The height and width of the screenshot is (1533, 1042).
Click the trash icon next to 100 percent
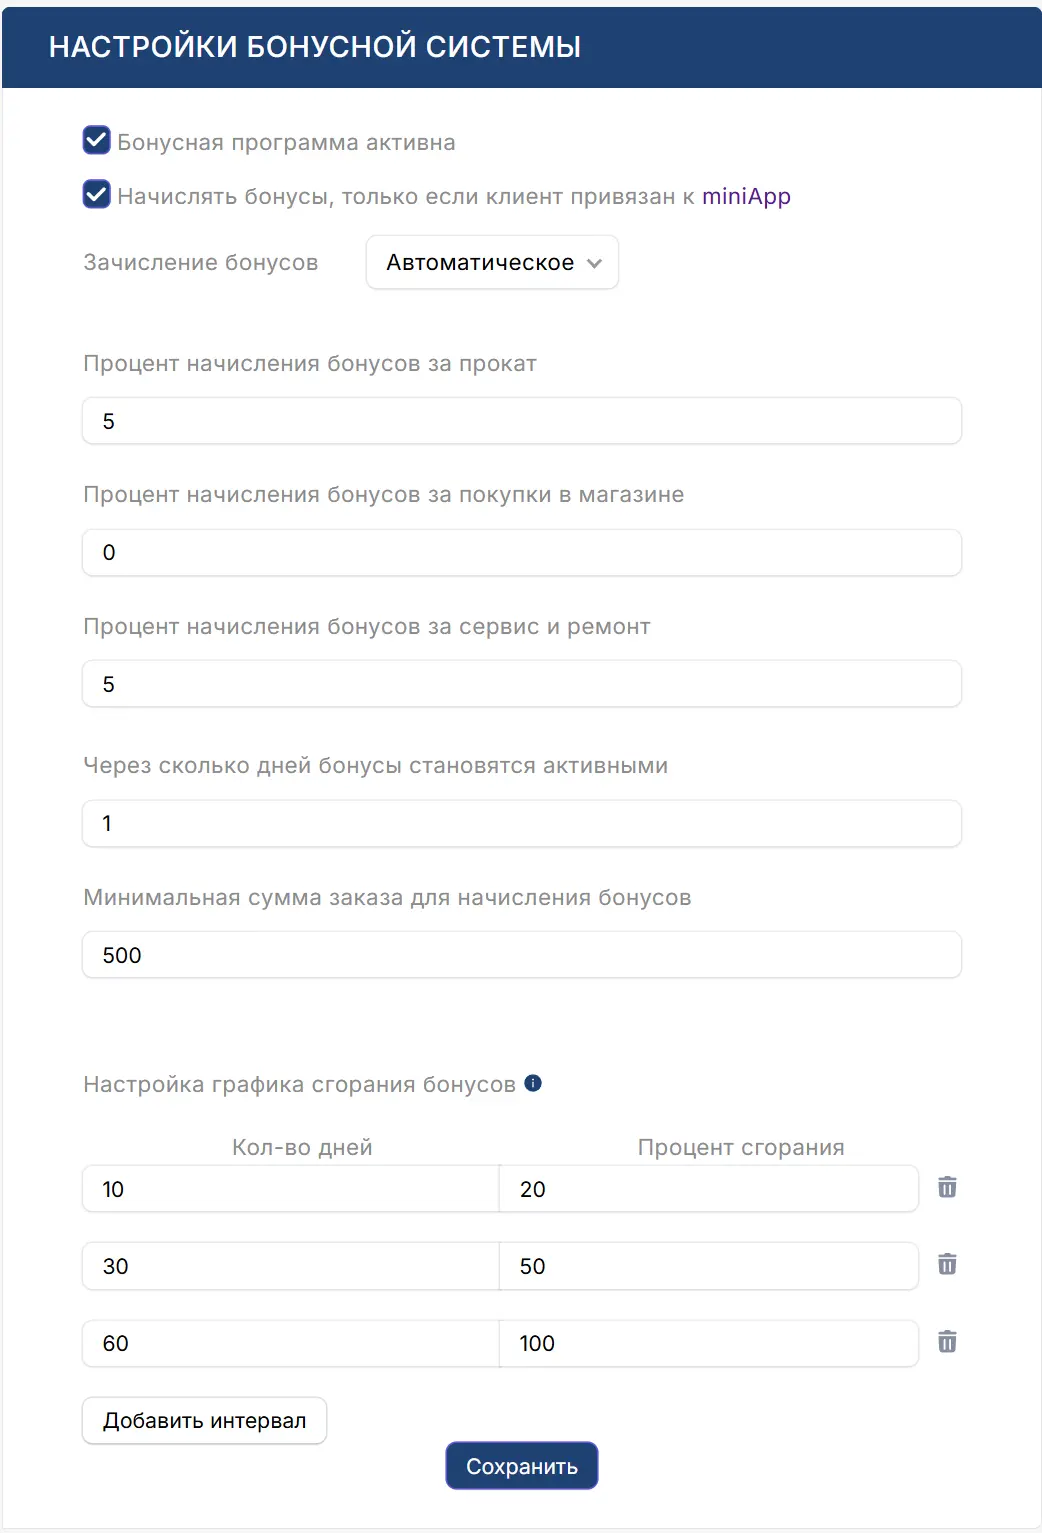pos(946,1343)
